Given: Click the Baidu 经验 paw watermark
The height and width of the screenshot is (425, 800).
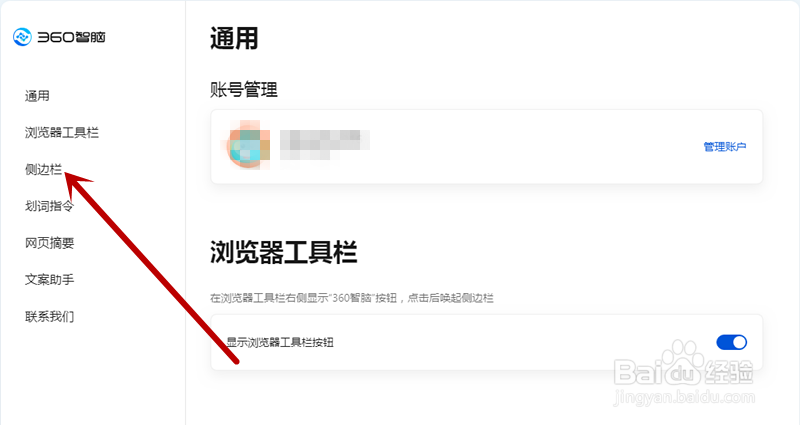Looking at the screenshot, I should tap(684, 371).
